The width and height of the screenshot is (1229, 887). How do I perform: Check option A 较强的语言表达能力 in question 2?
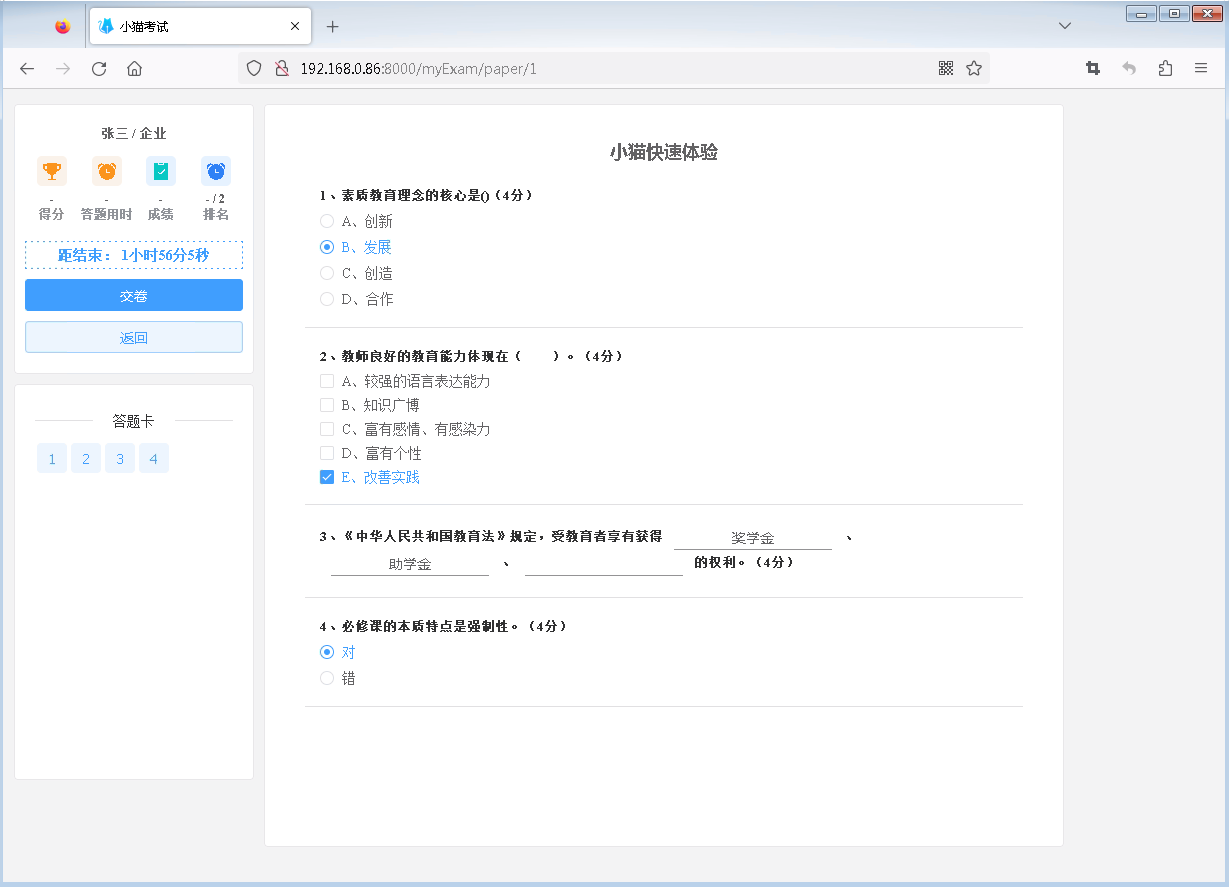[x=327, y=381]
